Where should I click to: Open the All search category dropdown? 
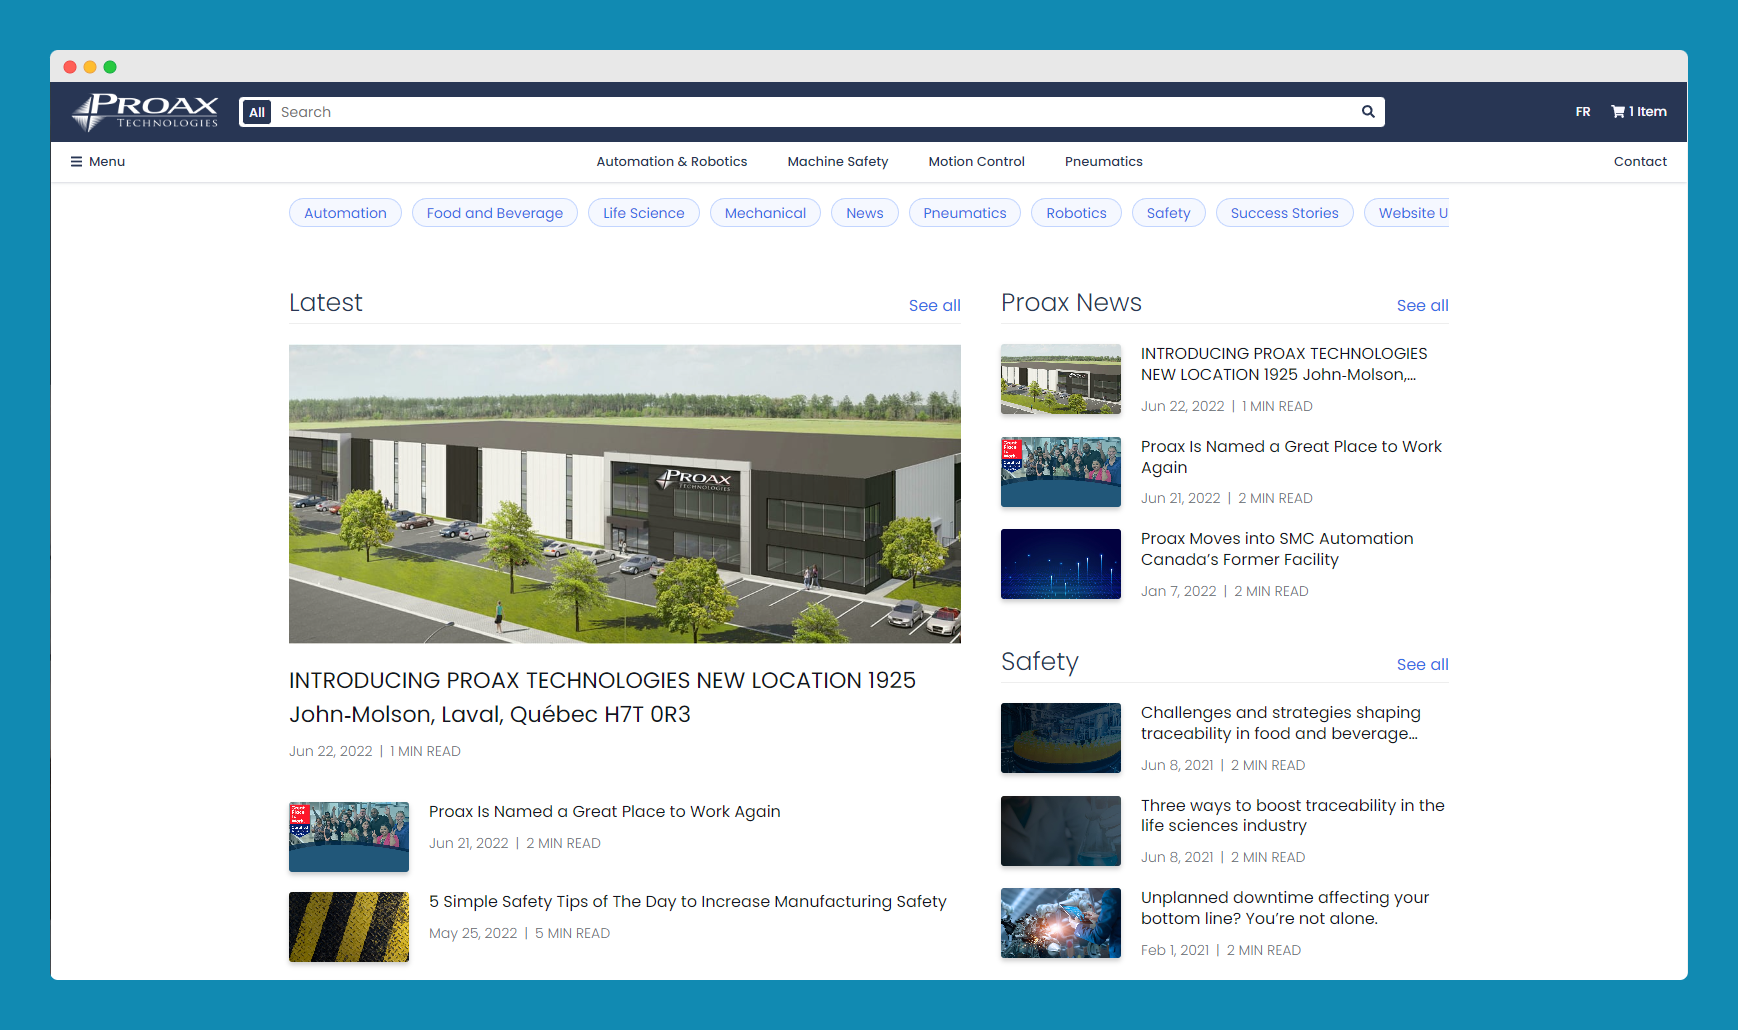click(257, 112)
